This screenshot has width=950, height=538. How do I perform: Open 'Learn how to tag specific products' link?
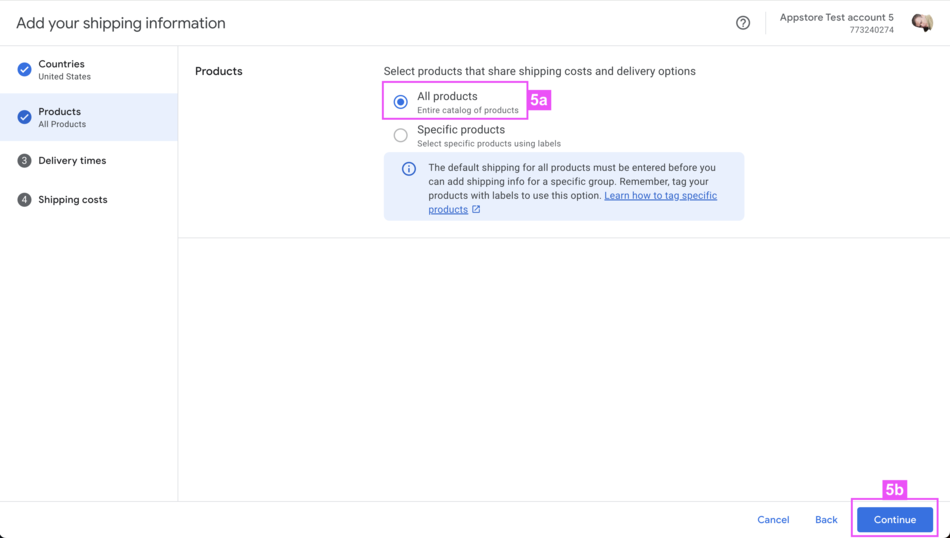point(660,196)
